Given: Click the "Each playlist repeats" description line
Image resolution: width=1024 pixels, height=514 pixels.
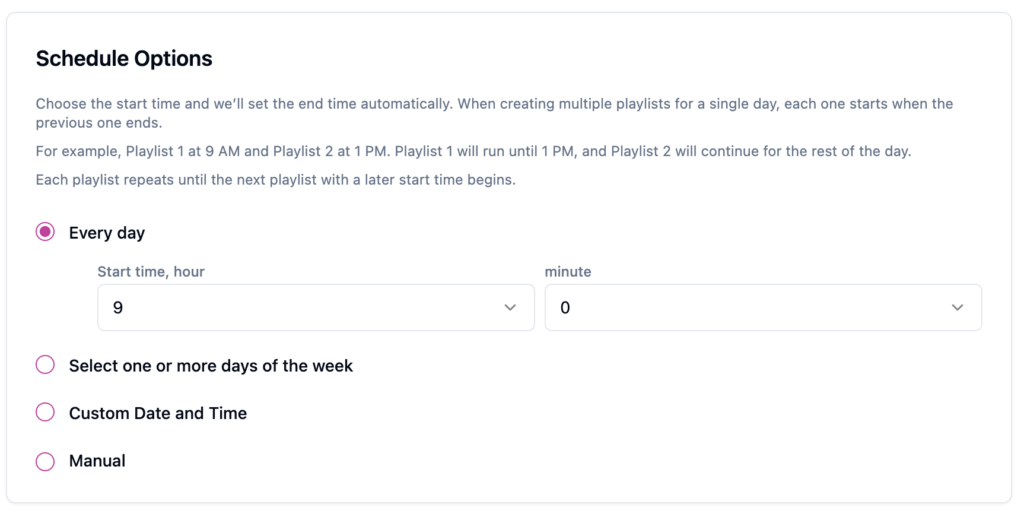Looking at the screenshot, I should click(x=275, y=181).
